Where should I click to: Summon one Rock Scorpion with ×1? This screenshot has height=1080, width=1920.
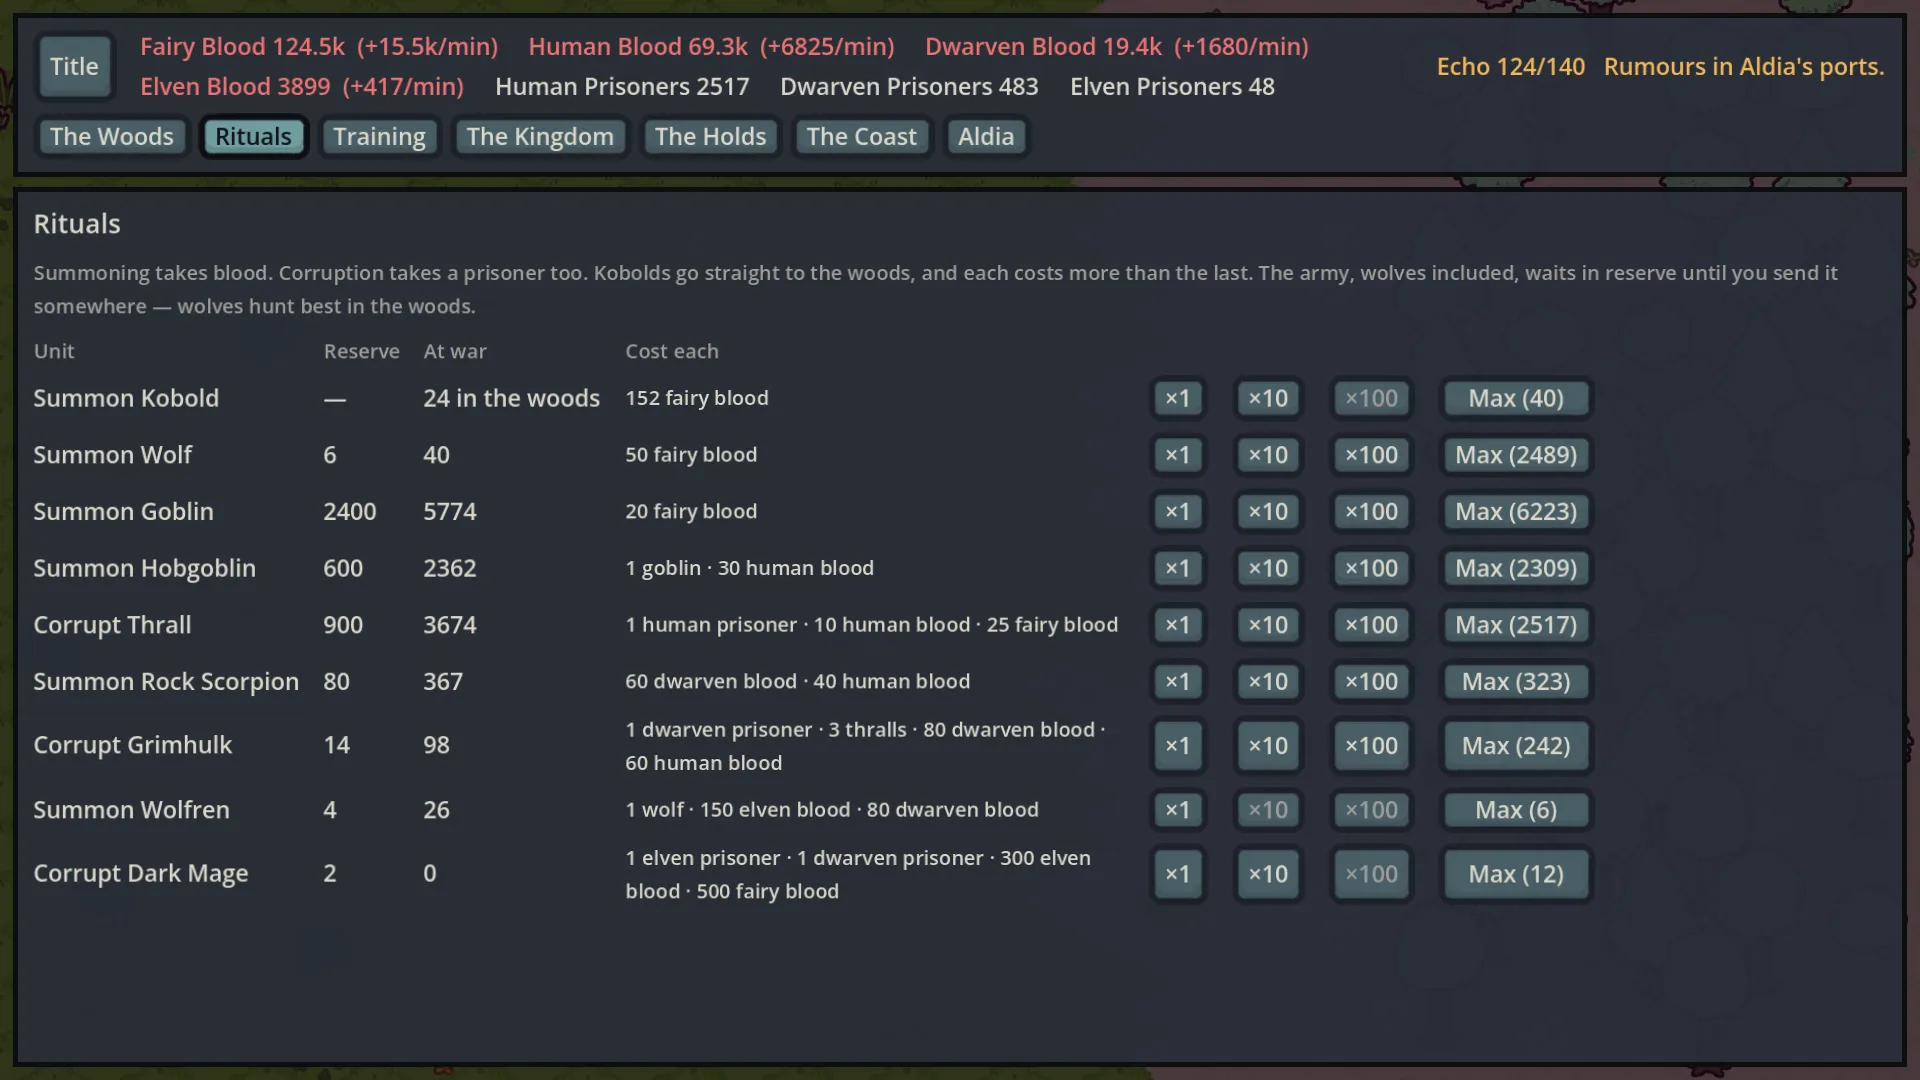pyautogui.click(x=1178, y=682)
